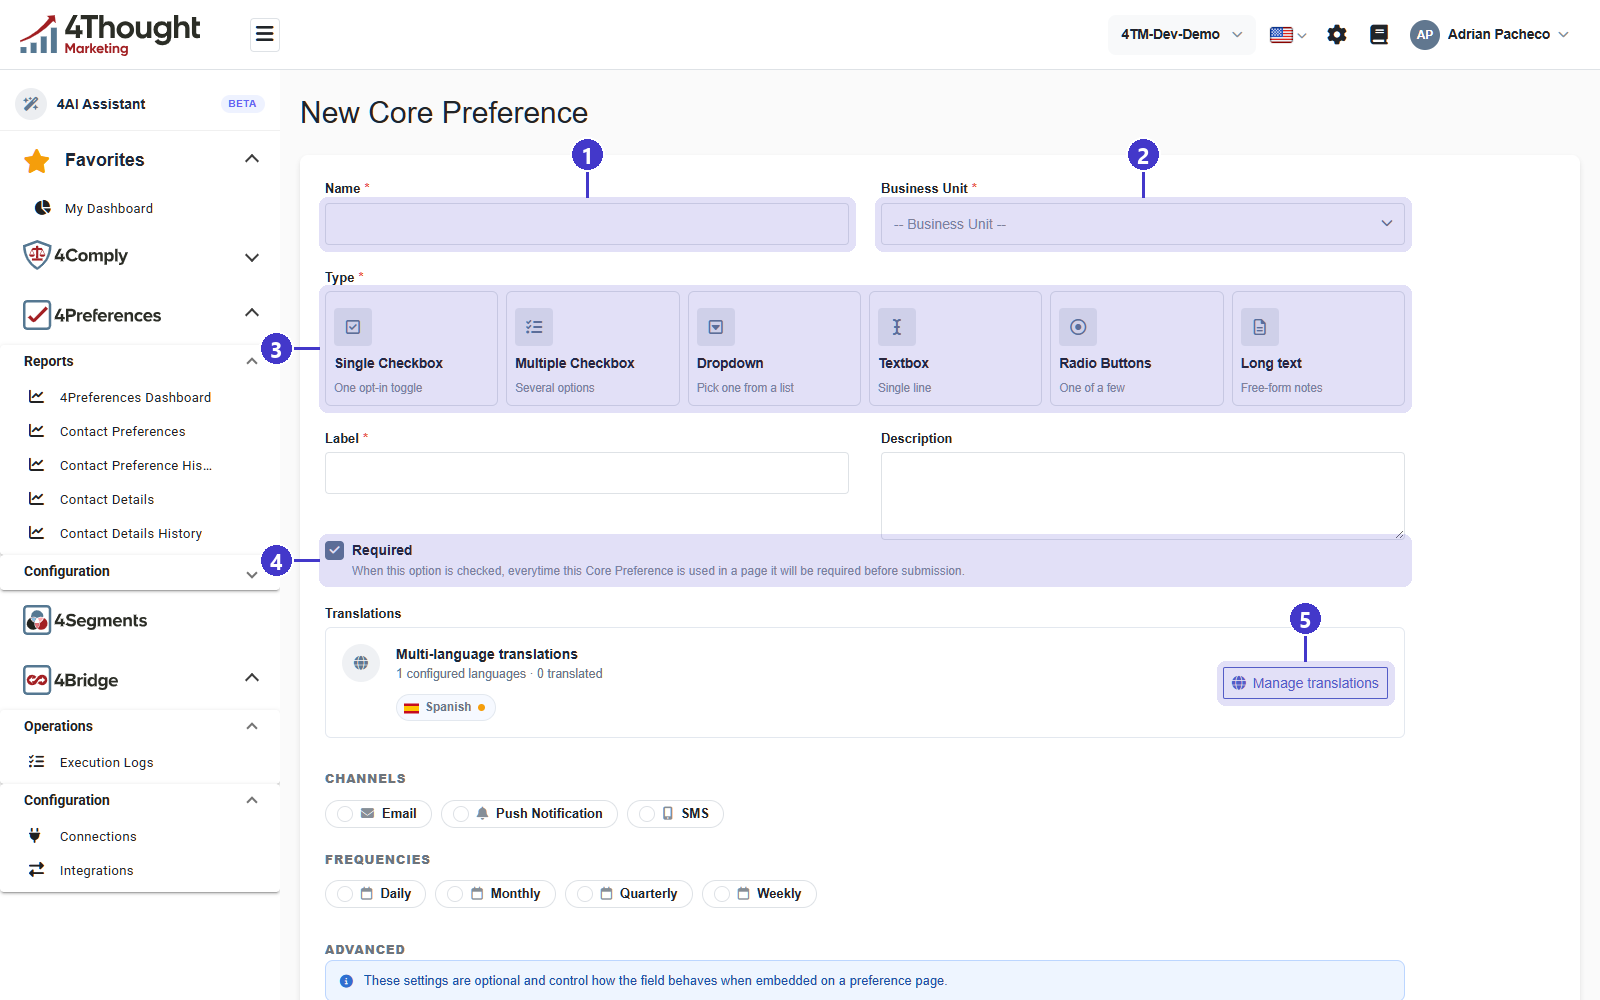
Task: Click the 4Segments product icon
Action: (x=37, y=620)
